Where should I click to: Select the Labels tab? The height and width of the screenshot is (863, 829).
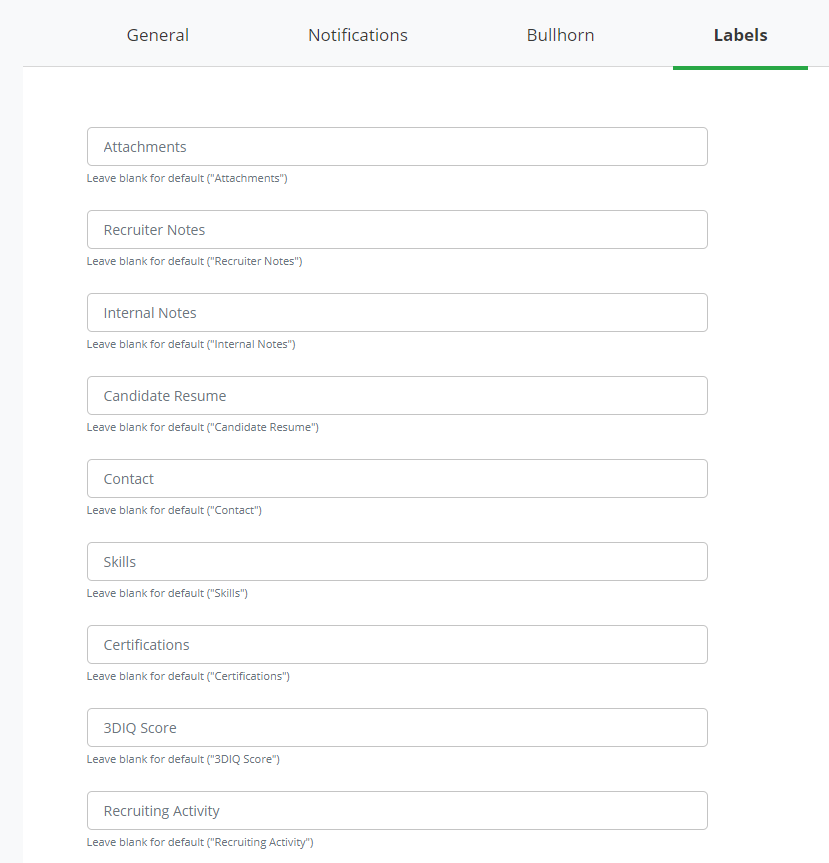point(740,35)
